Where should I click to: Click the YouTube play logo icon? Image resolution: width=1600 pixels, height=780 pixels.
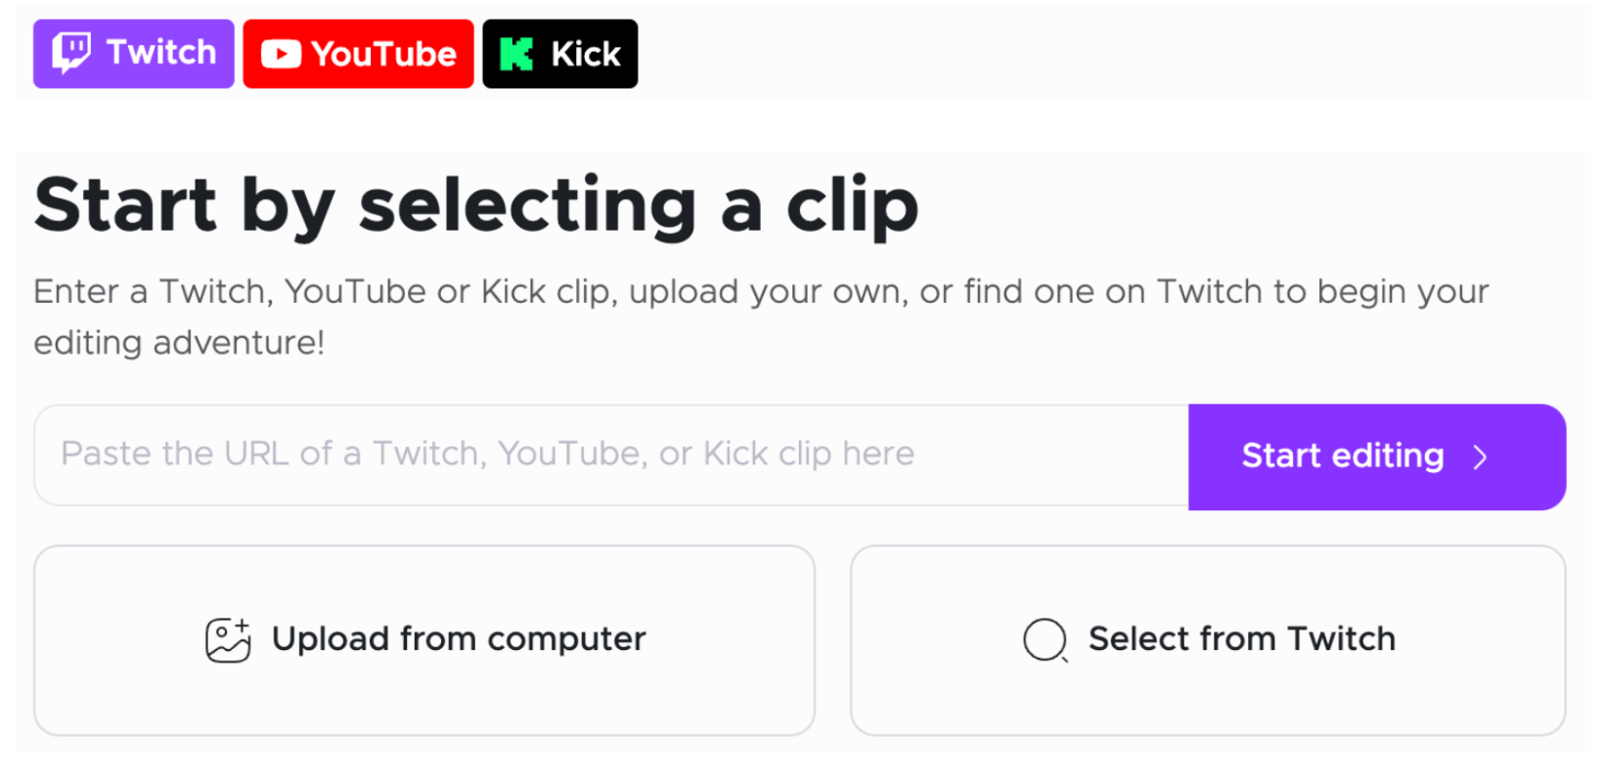[281, 54]
